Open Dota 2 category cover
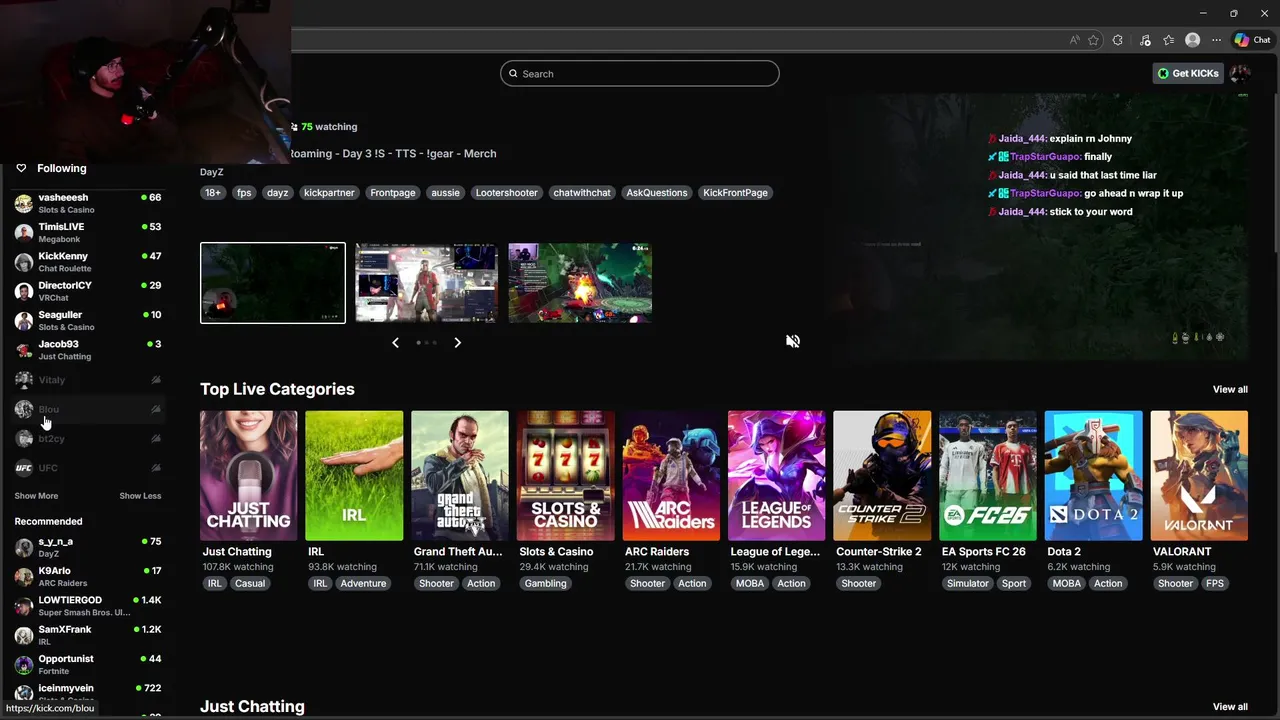The height and width of the screenshot is (720, 1280). [1094, 475]
